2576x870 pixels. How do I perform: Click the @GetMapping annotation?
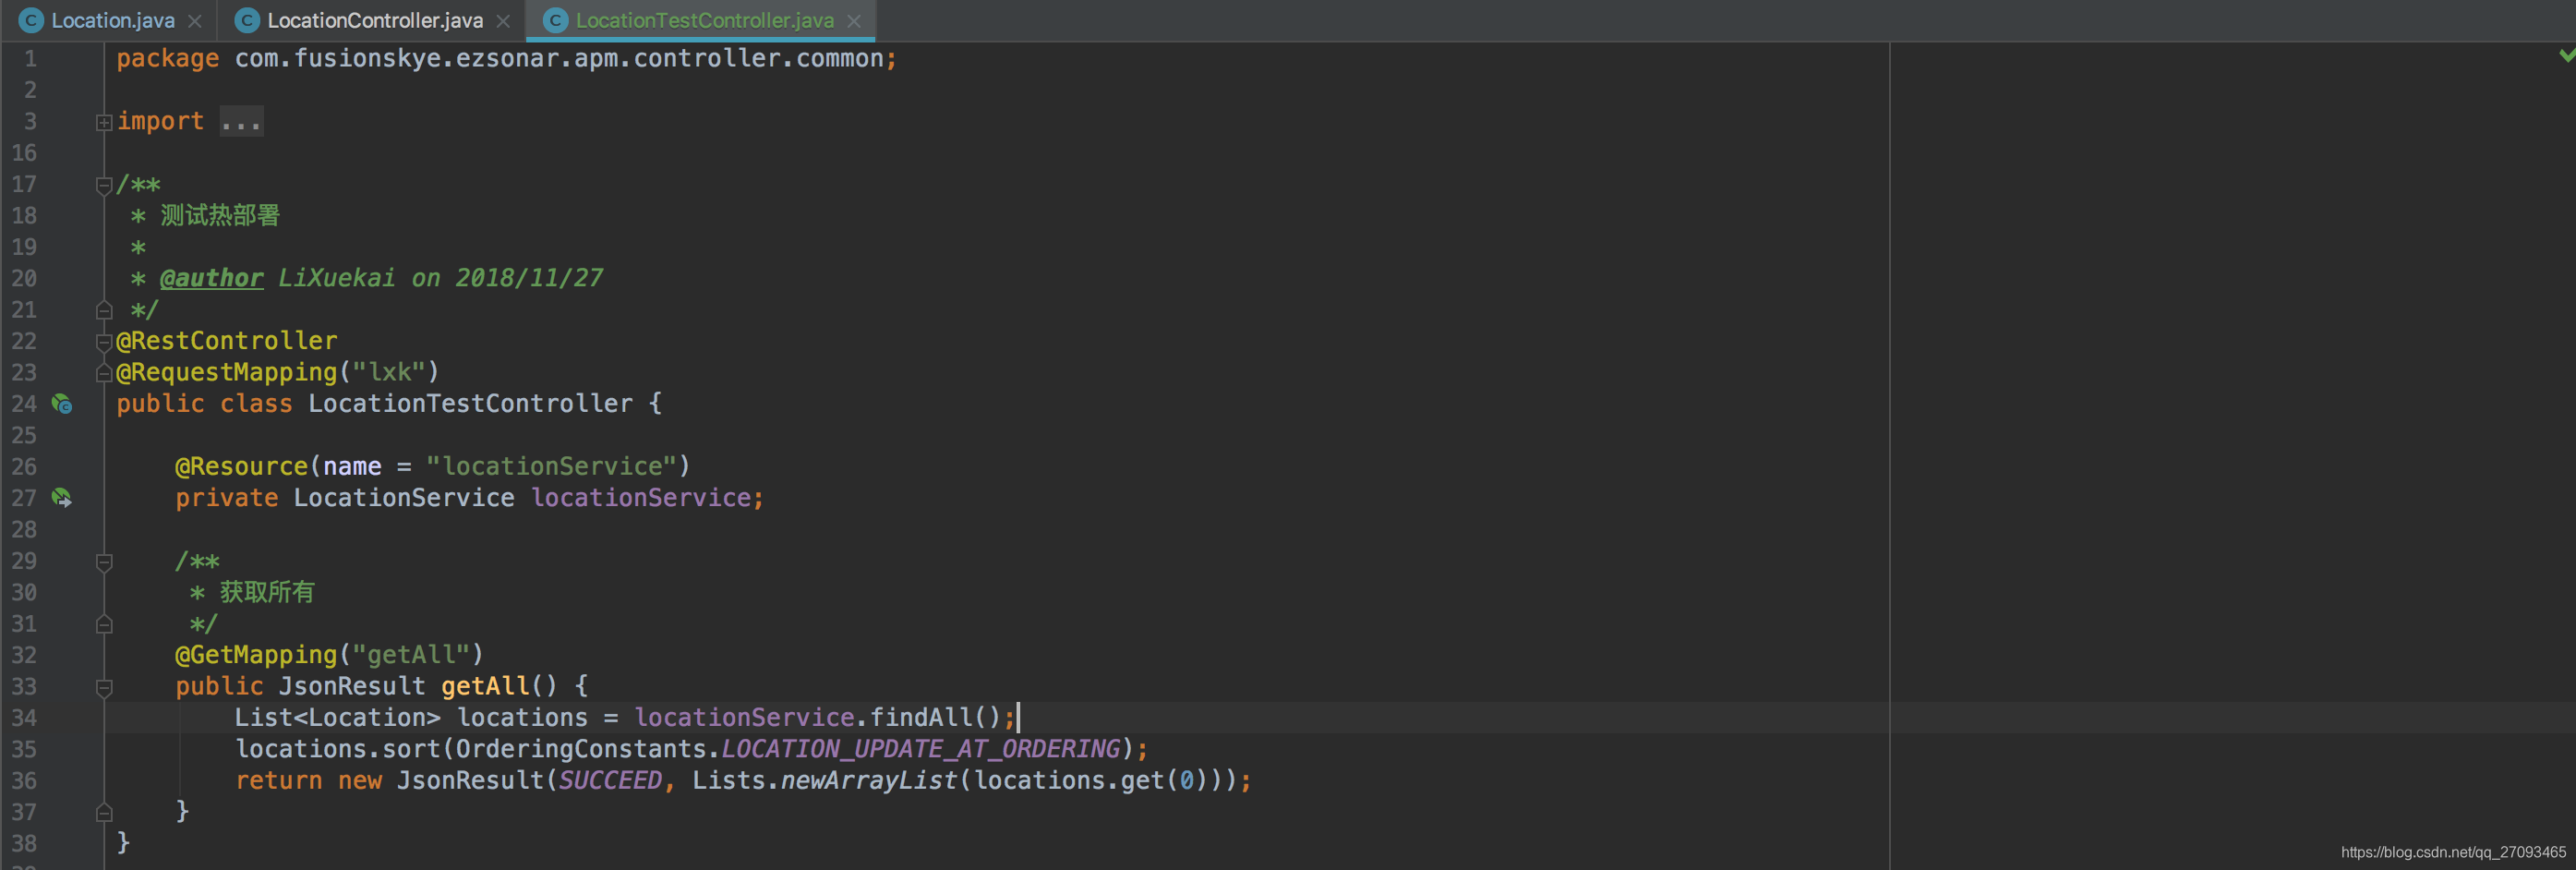pos(257,655)
